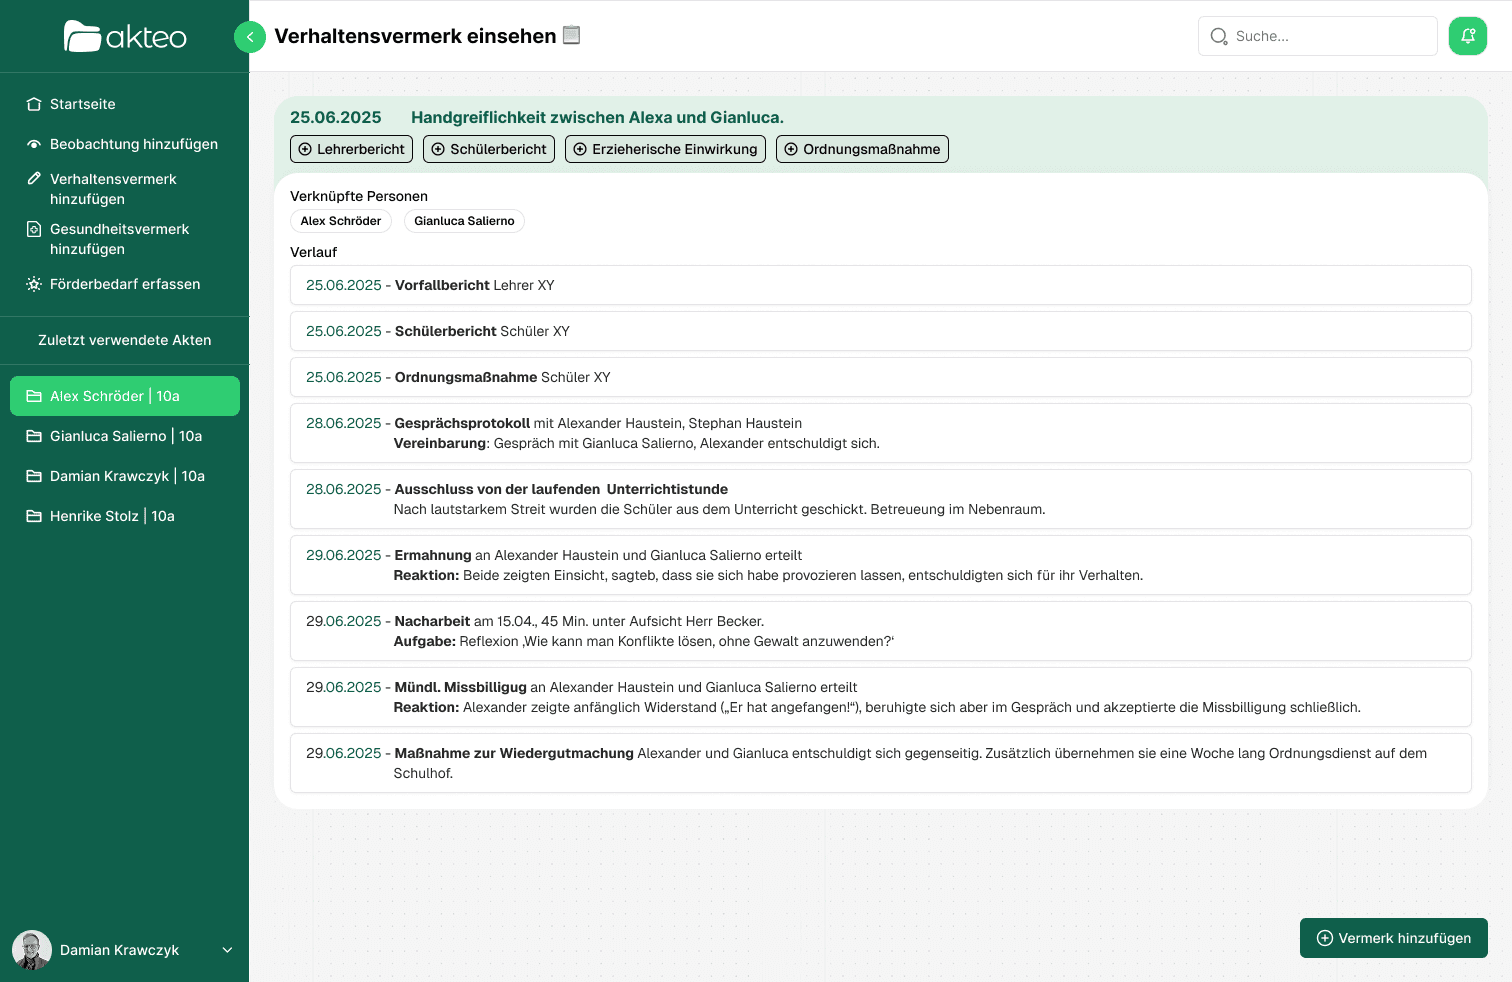Viewport: 1512px width, 982px height.
Task: Click folder icon of Henrike Stolz 10a
Action: coord(34,516)
